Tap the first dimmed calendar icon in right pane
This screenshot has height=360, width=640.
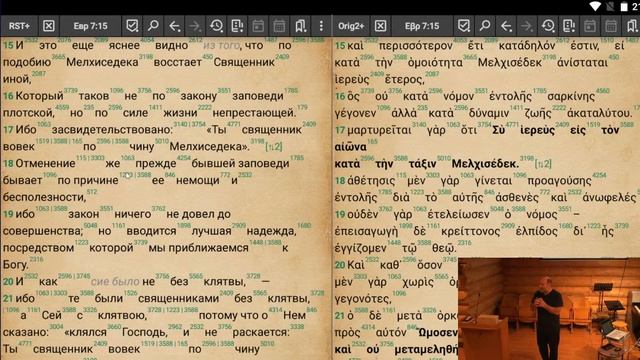[590, 26]
